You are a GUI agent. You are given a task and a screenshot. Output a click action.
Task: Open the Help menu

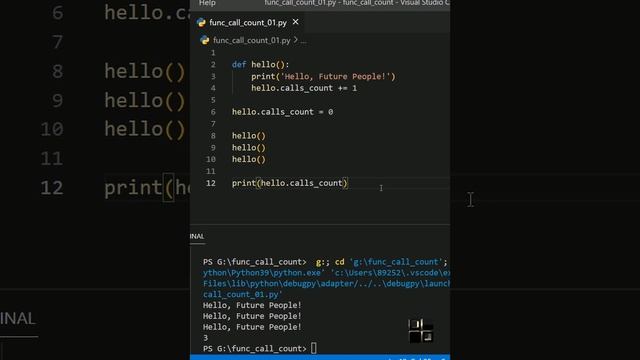coord(207,3)
